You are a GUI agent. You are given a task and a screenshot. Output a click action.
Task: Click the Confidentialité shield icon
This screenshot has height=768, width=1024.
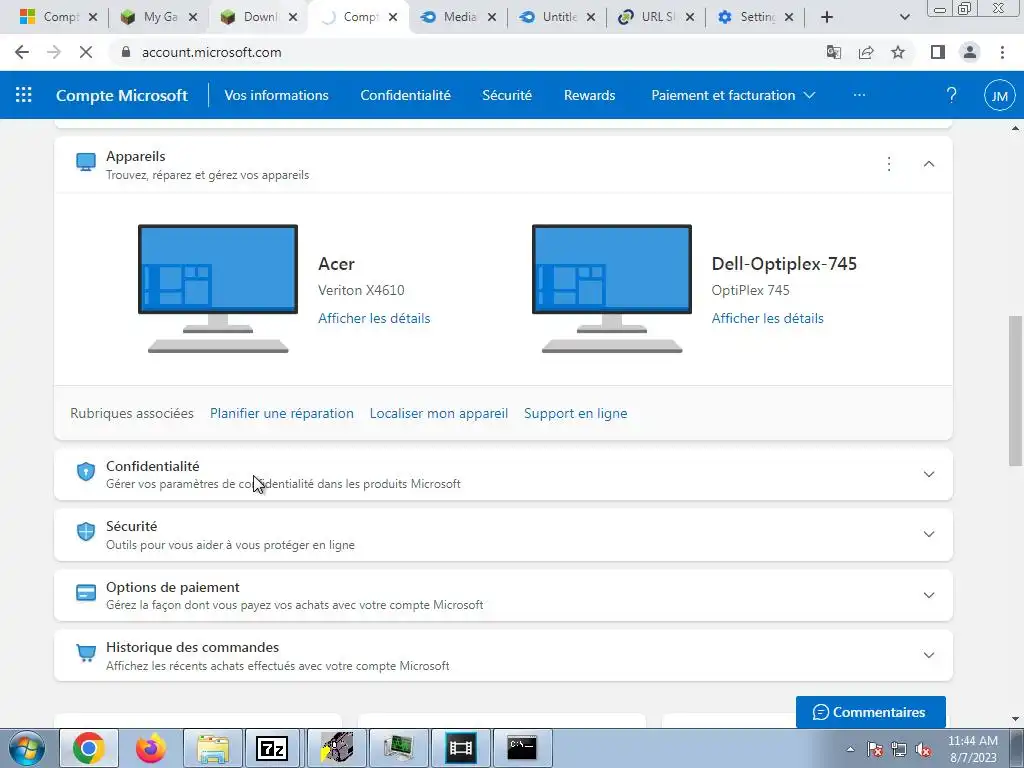pyautogui.click(x=86, y=472)
